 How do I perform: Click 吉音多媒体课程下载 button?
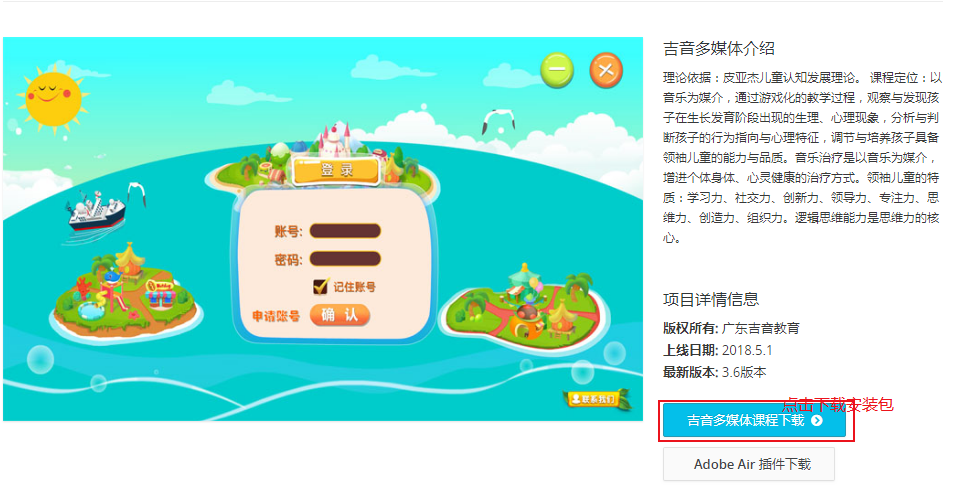point(754,421)
